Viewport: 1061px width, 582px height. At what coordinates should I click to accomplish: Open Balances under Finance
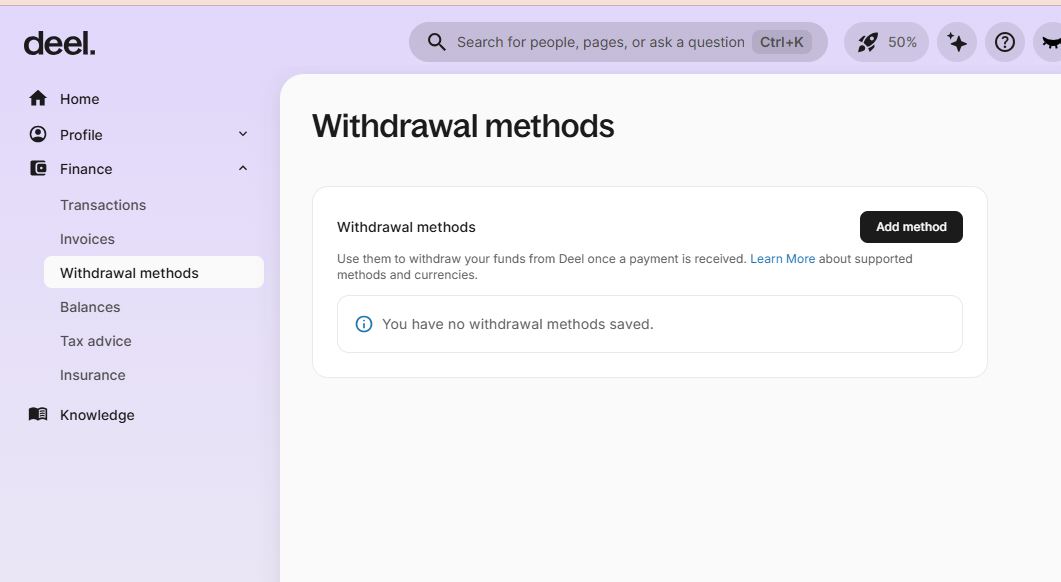(x=90, y=307)
